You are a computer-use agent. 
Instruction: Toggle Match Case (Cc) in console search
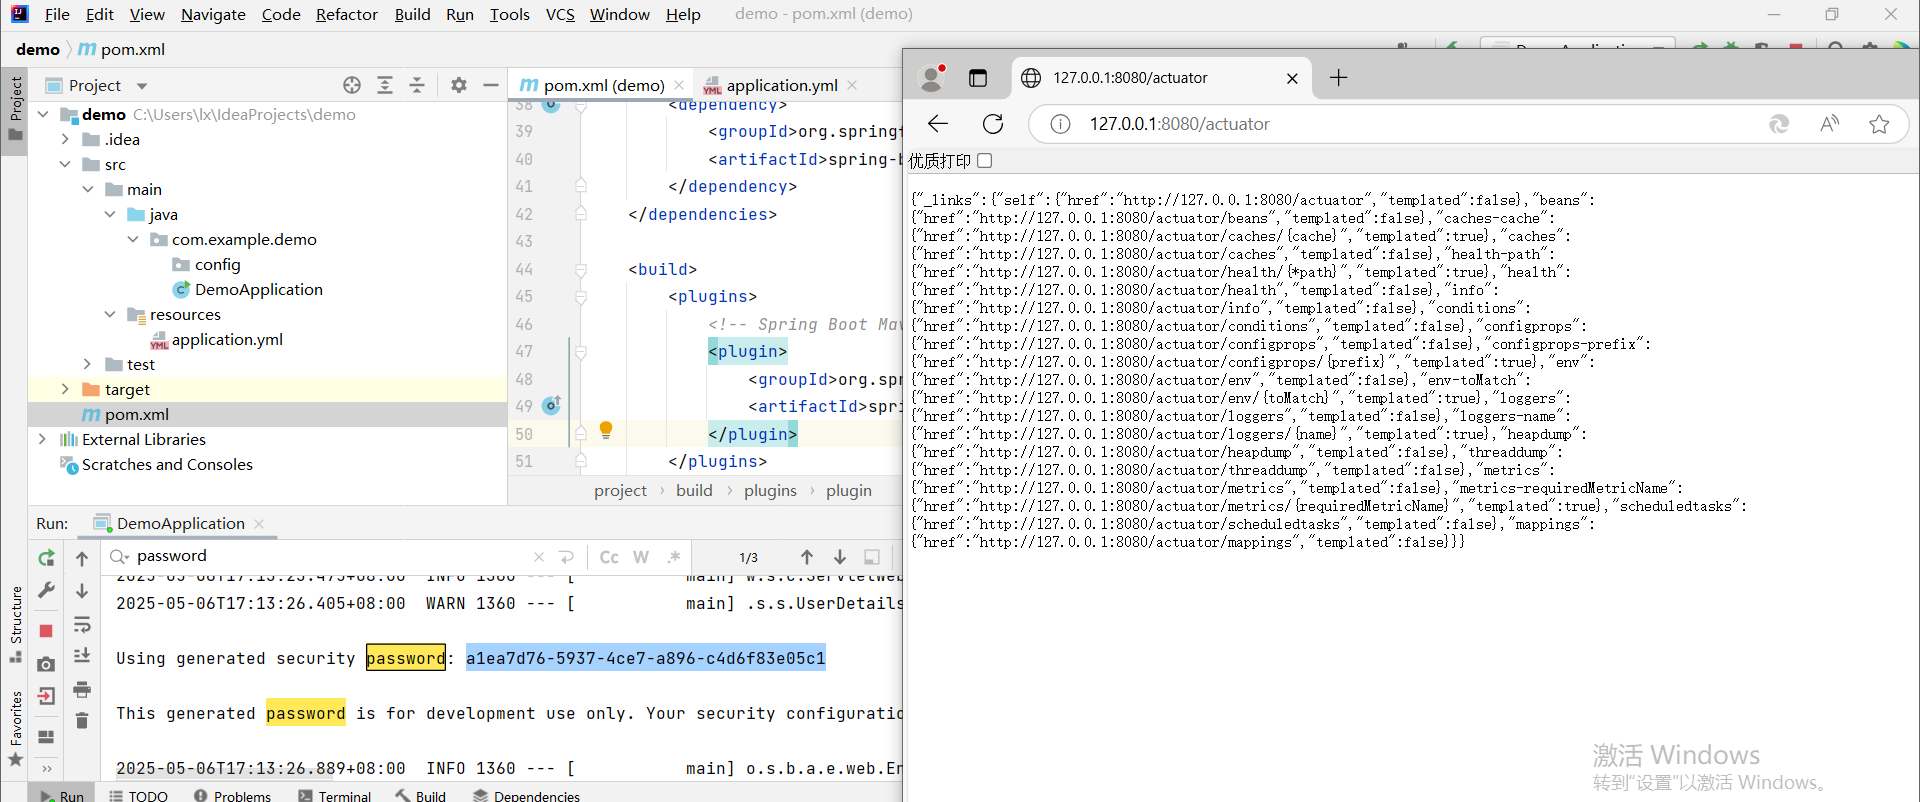(x=609, y=557)
